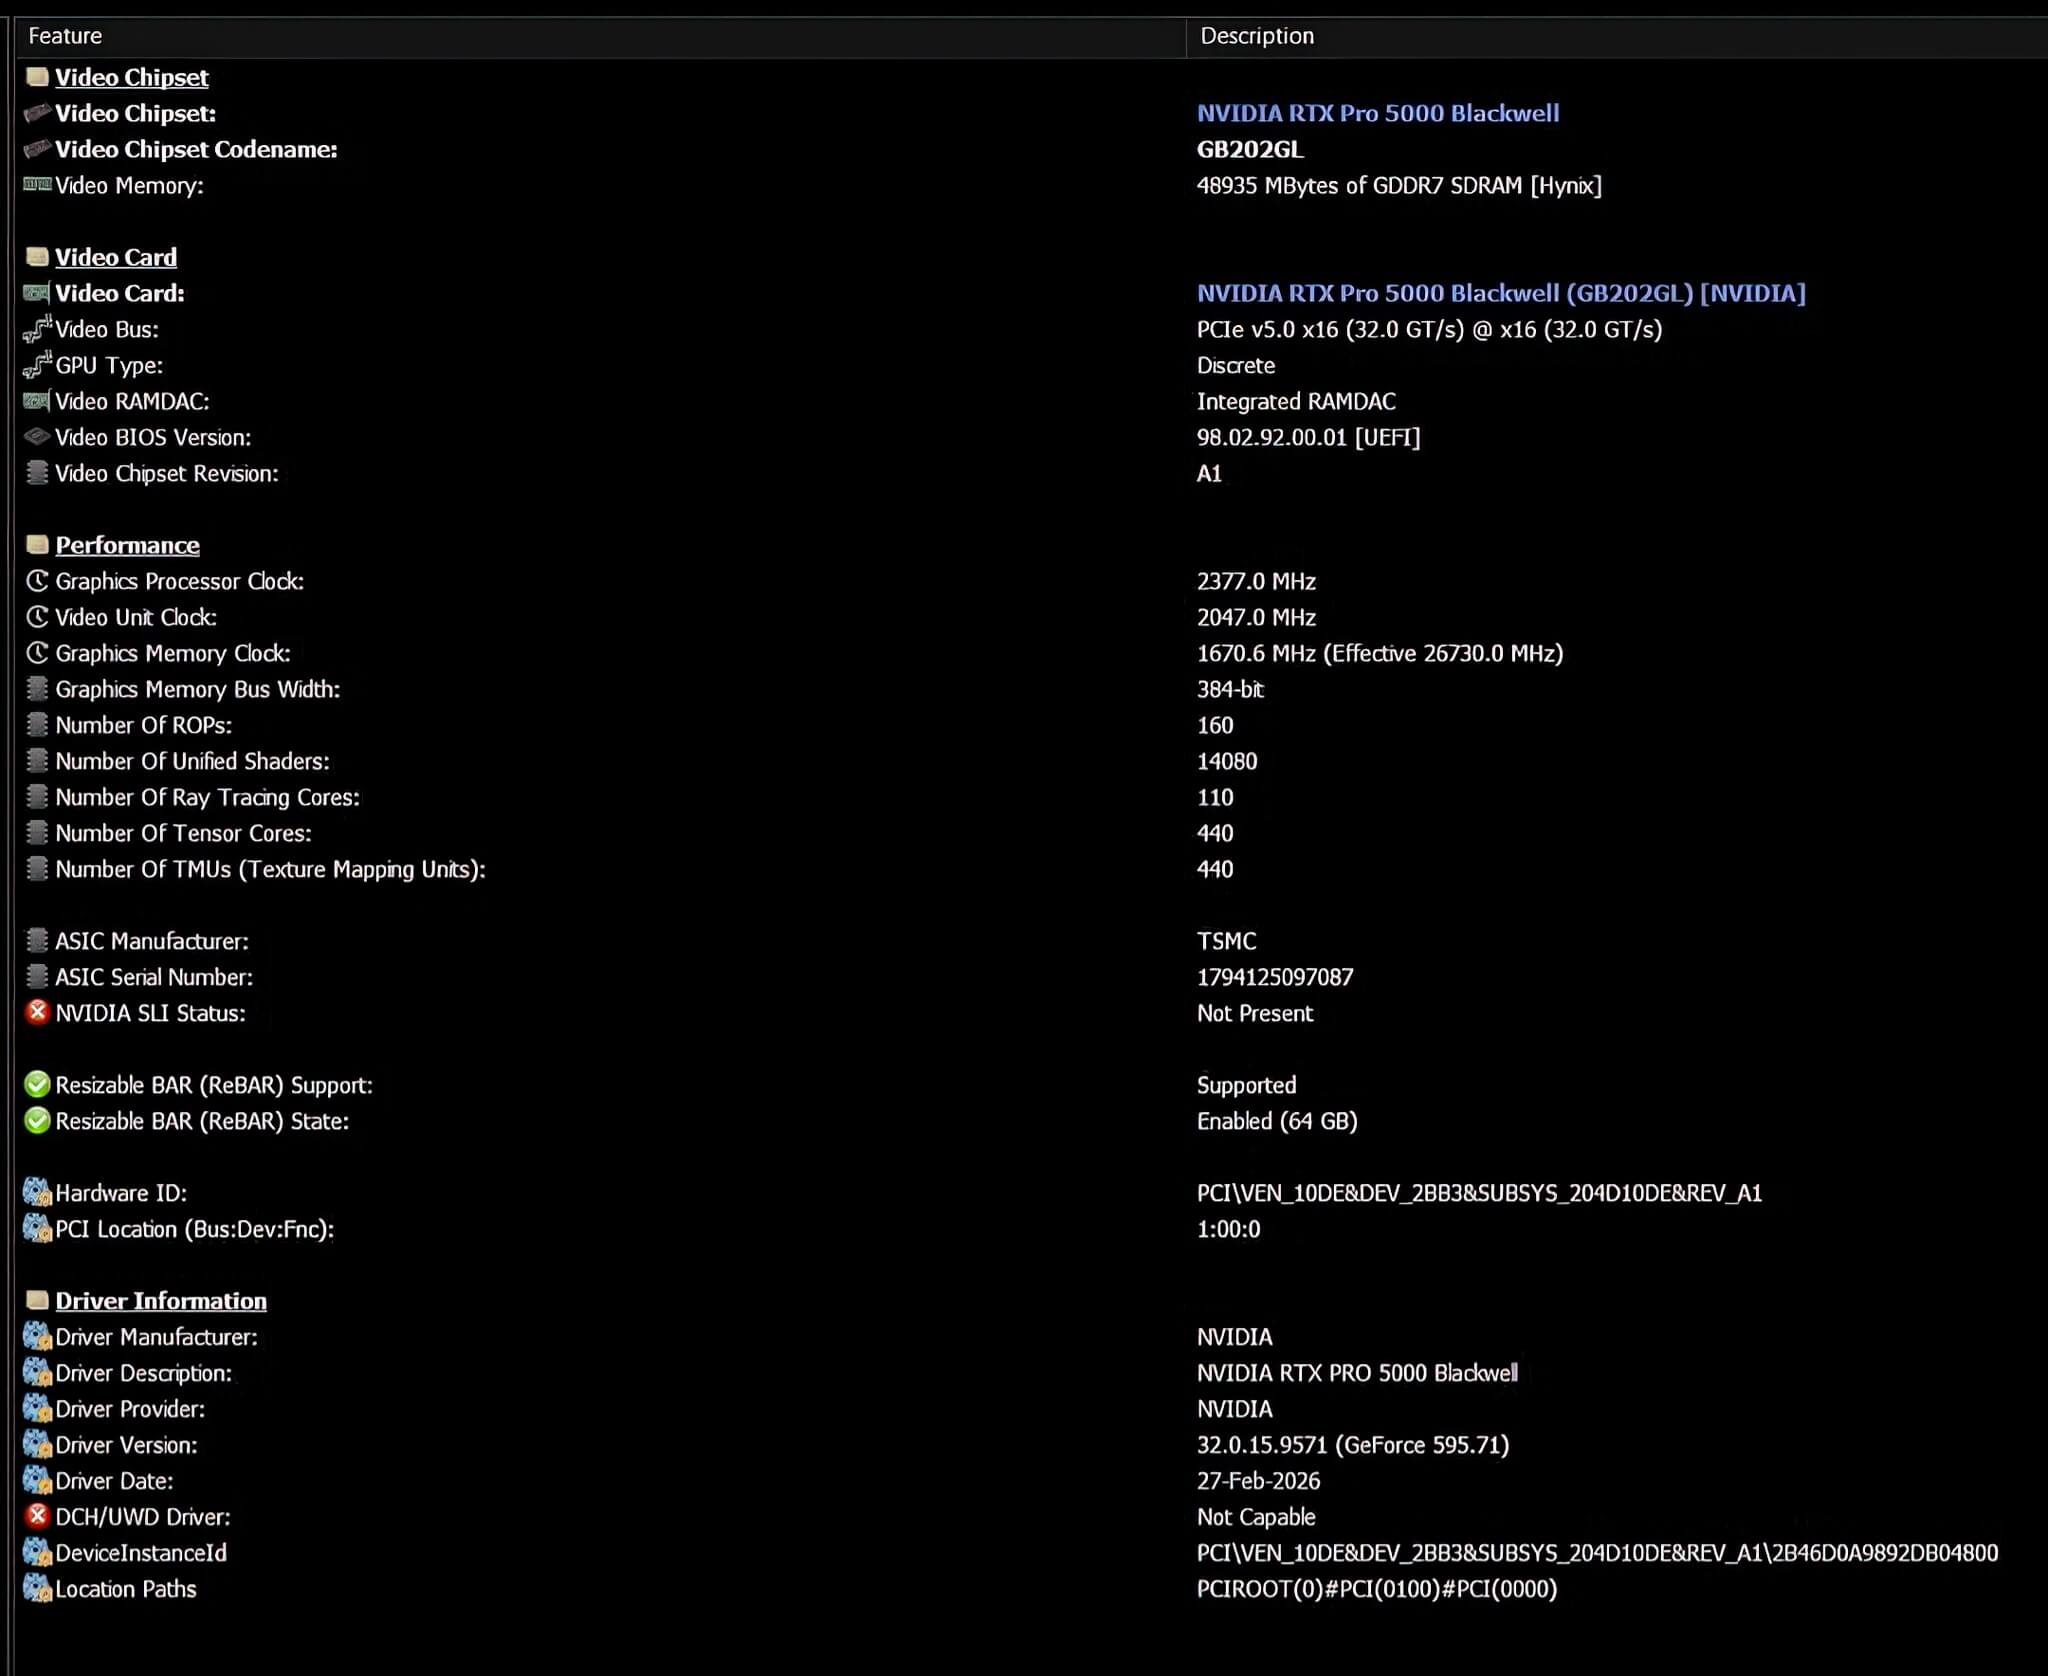
Task: Click the Video Bus connector icon
Action: click(37, 329)
